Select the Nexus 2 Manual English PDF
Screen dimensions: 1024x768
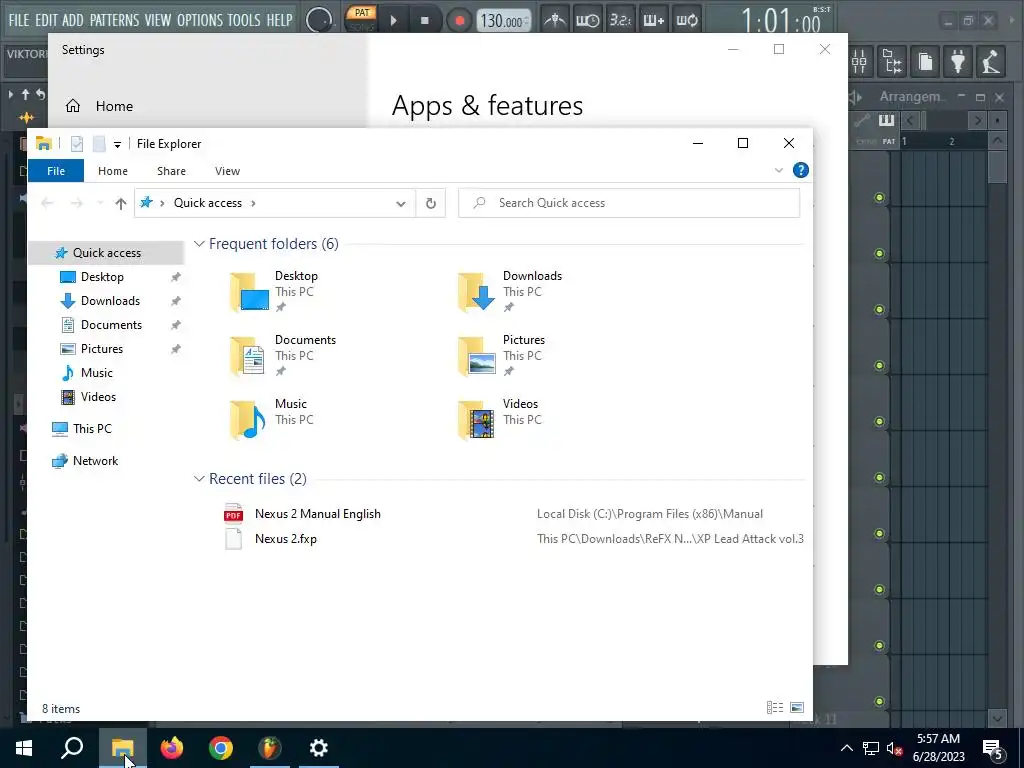click(x=317, y=514)
